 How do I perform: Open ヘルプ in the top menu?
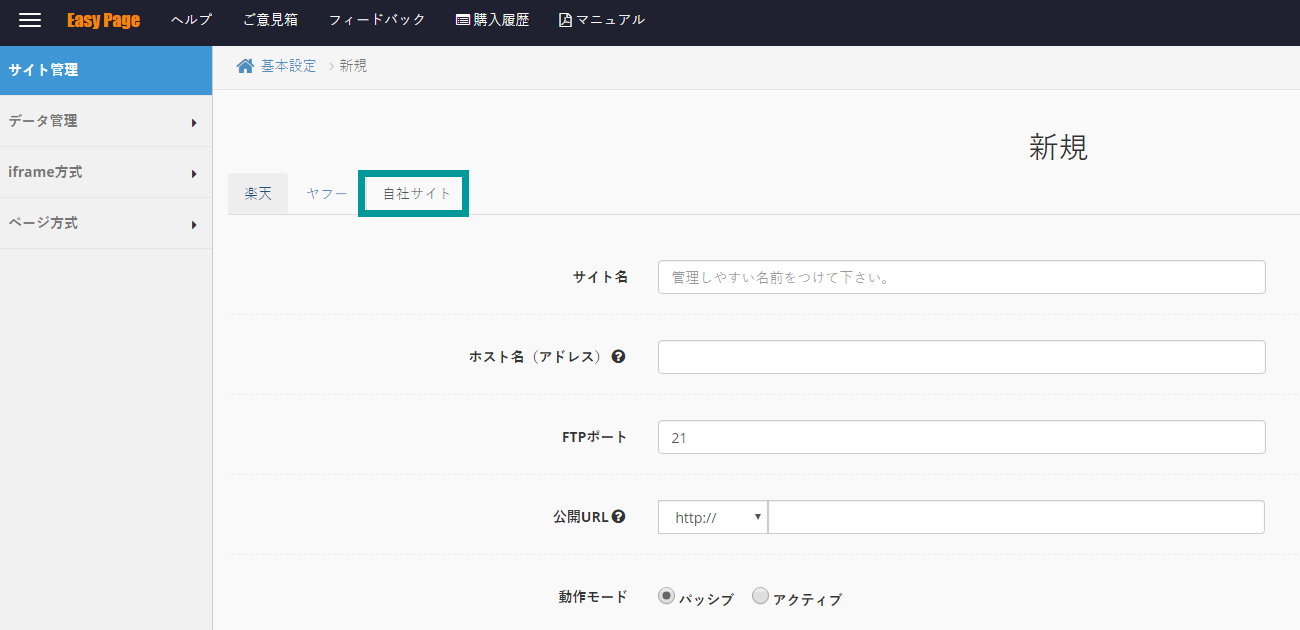click(x=191, y=20)
